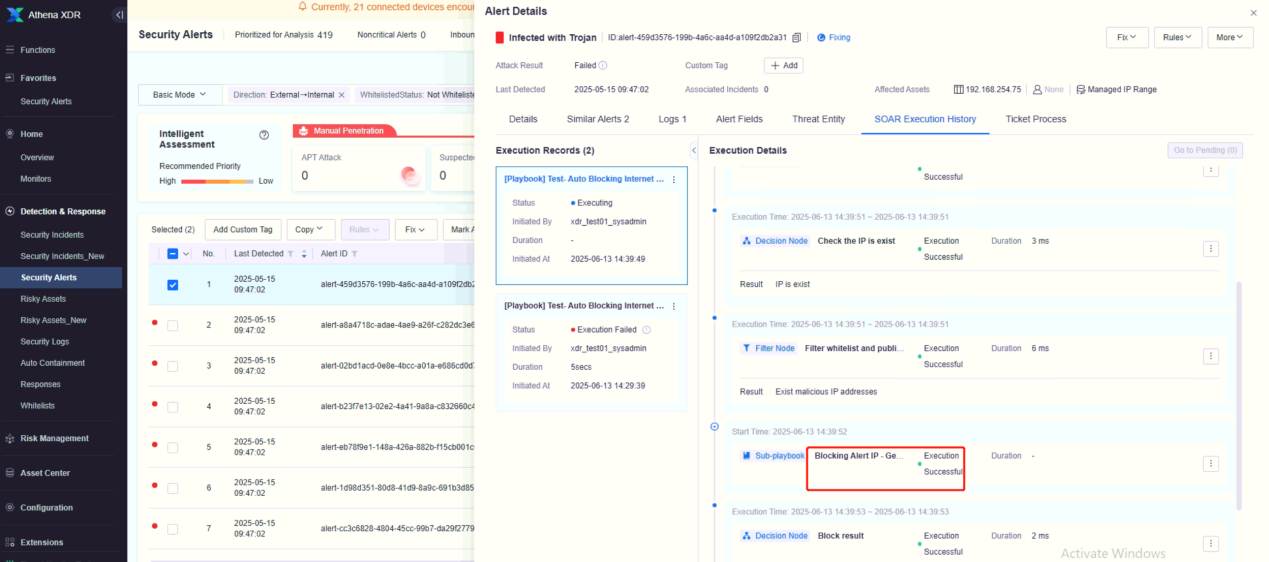This screenshot has width=1269, height=562.
Task: Click the Managed IP Range icon
Action: point(1080,90)
